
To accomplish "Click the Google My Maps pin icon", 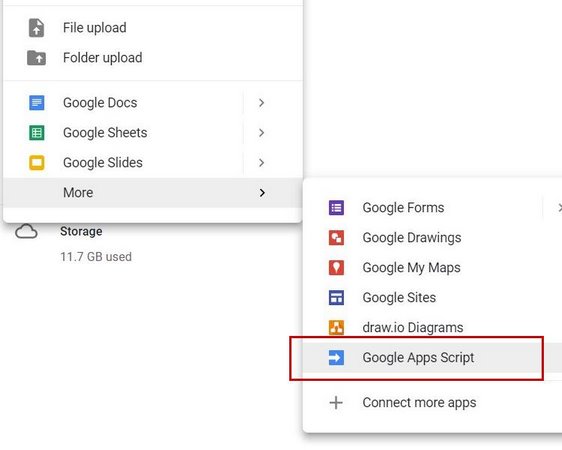I will (336, 268).
